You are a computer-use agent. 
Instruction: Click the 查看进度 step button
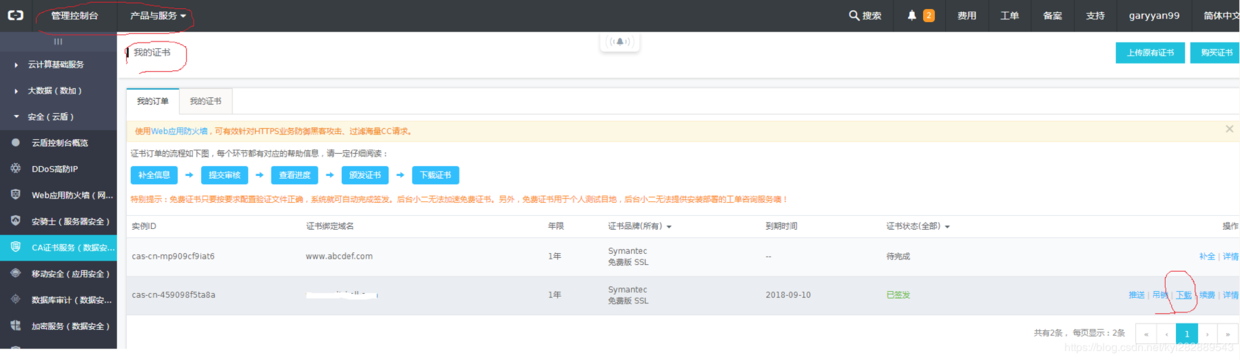(295, 175)
